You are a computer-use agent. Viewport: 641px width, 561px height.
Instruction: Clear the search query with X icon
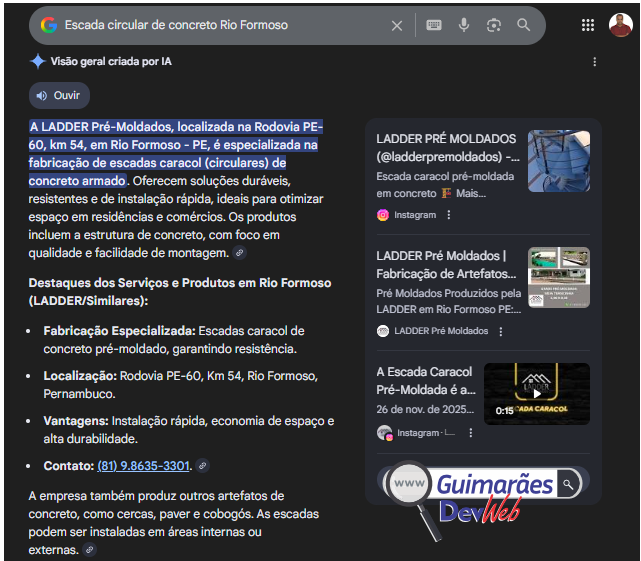pos(397,26)
